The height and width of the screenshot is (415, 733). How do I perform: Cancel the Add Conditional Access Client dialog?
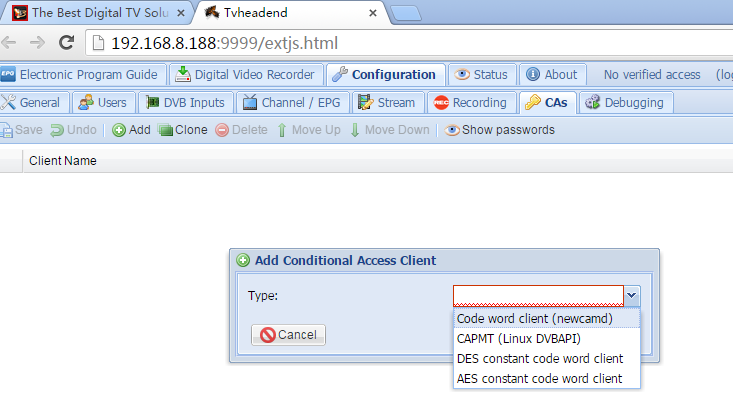point(288,335)
